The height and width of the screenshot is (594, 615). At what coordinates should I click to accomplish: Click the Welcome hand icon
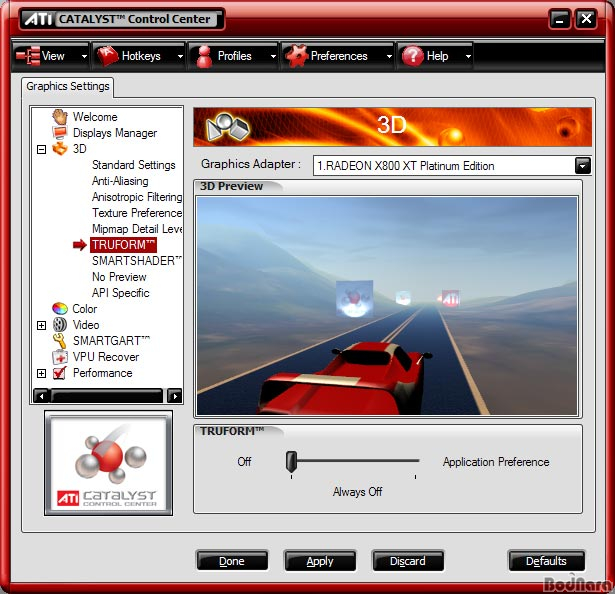click(x=60, y=117)
